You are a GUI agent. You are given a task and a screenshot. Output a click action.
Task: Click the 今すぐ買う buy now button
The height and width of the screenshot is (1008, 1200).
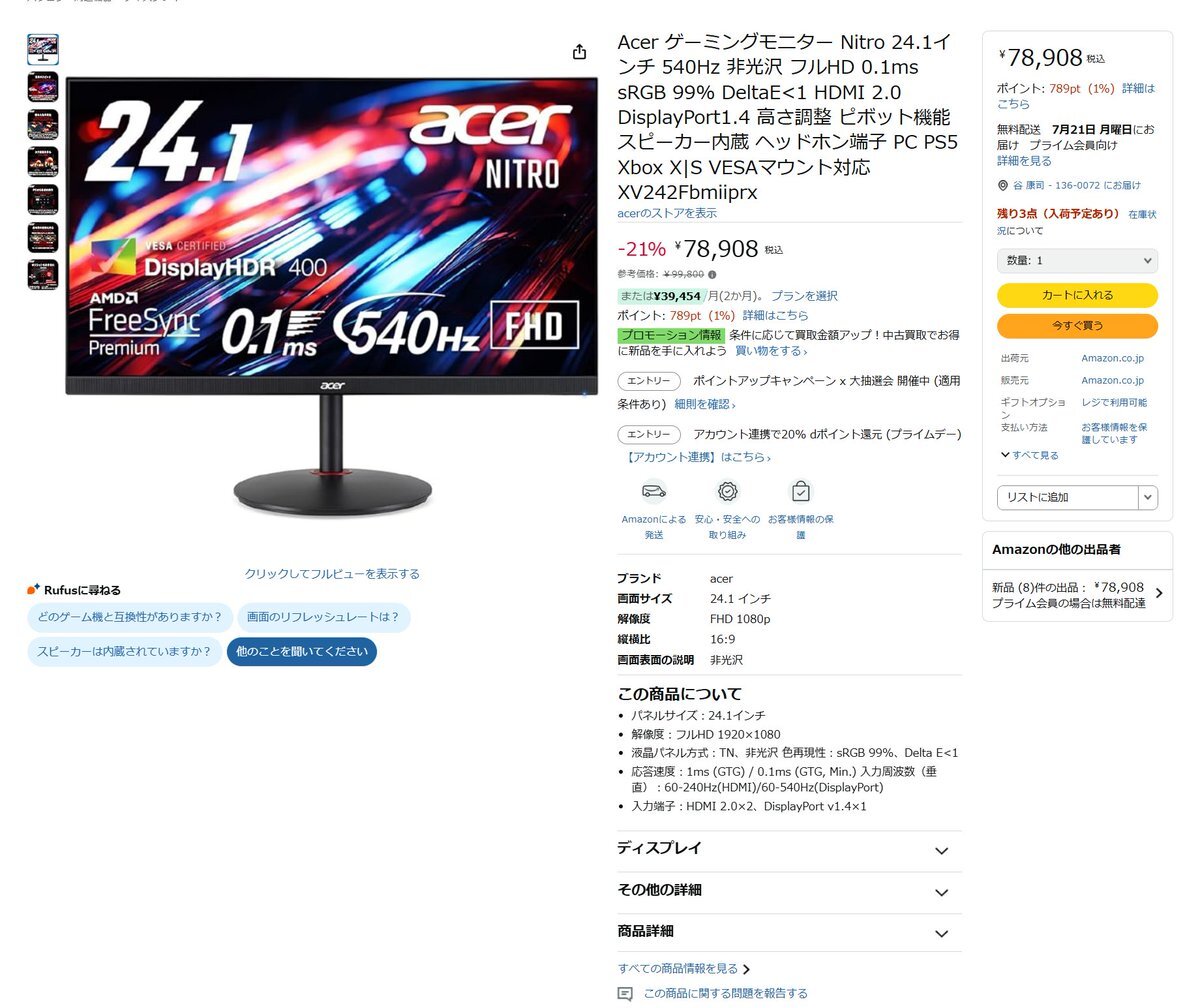point(1077,325)
